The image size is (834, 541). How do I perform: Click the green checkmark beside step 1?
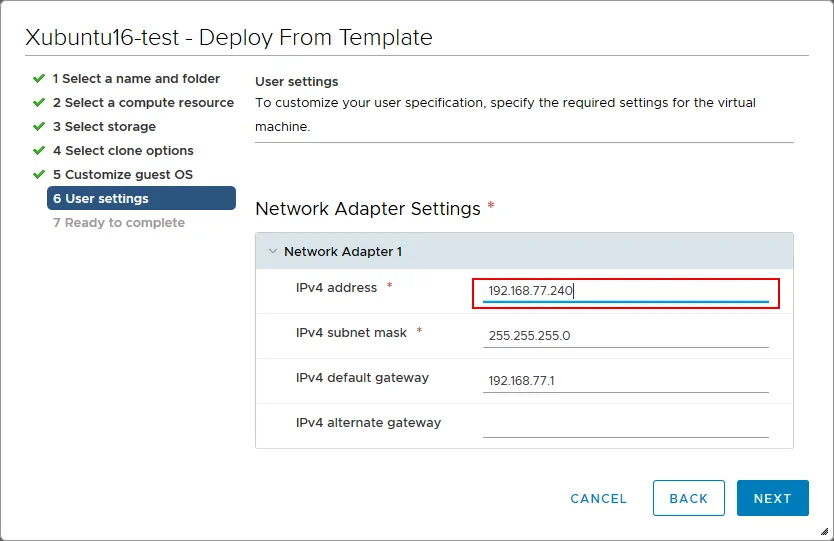pyautogui.click(x=39, y=78)
